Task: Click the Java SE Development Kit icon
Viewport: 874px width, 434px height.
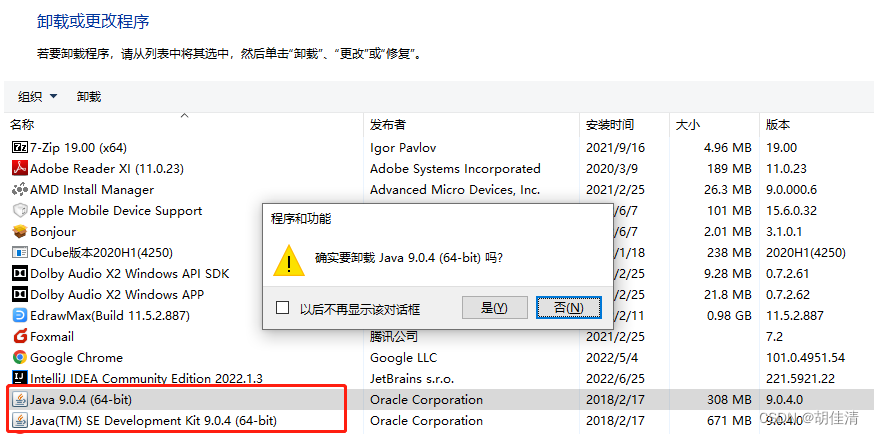Action: (20, 420)
